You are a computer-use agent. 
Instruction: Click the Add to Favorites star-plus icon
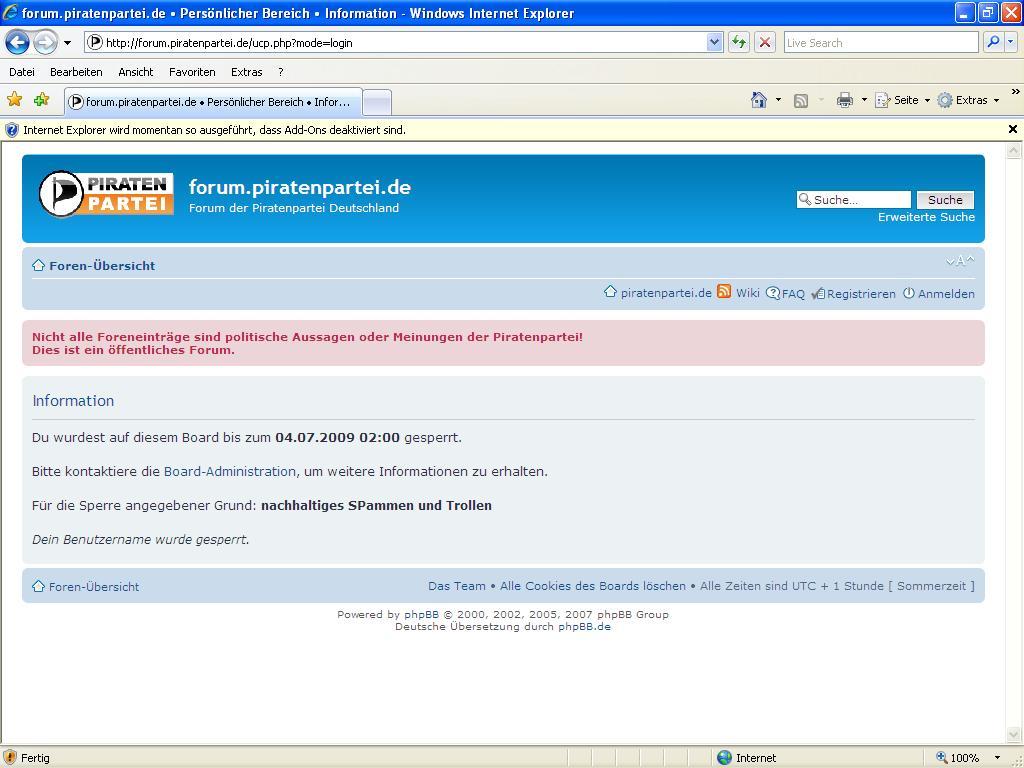(x=41, y=99)
